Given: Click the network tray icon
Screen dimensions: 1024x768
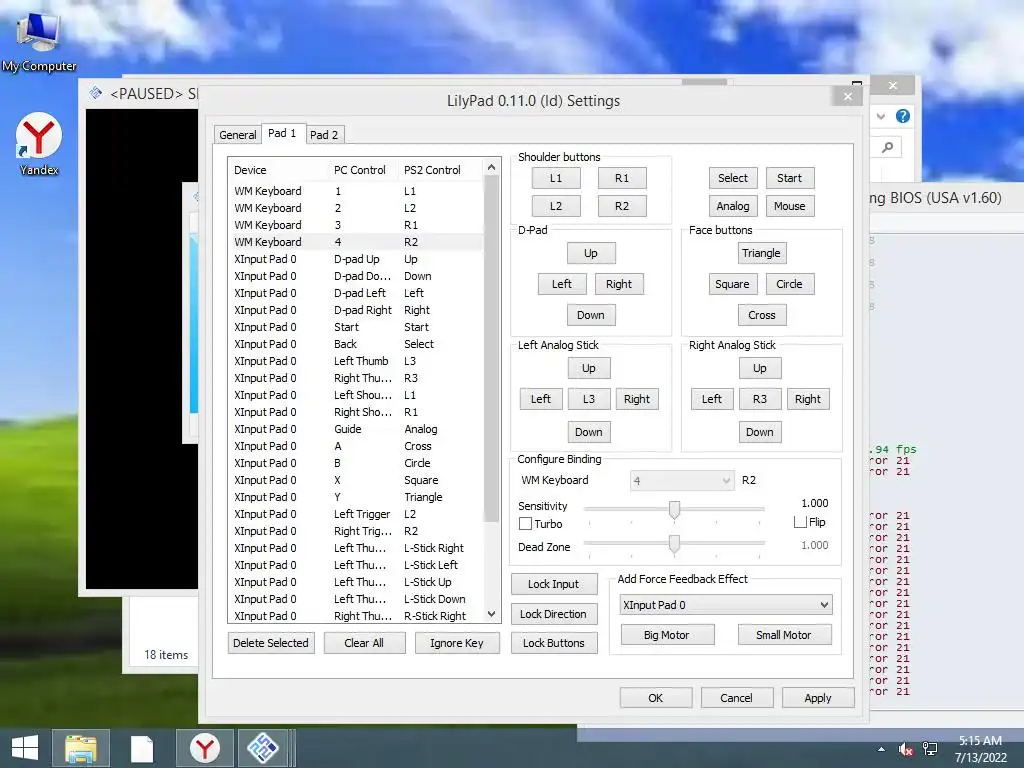Looking at the screenshot, I should tap(930, 749).
